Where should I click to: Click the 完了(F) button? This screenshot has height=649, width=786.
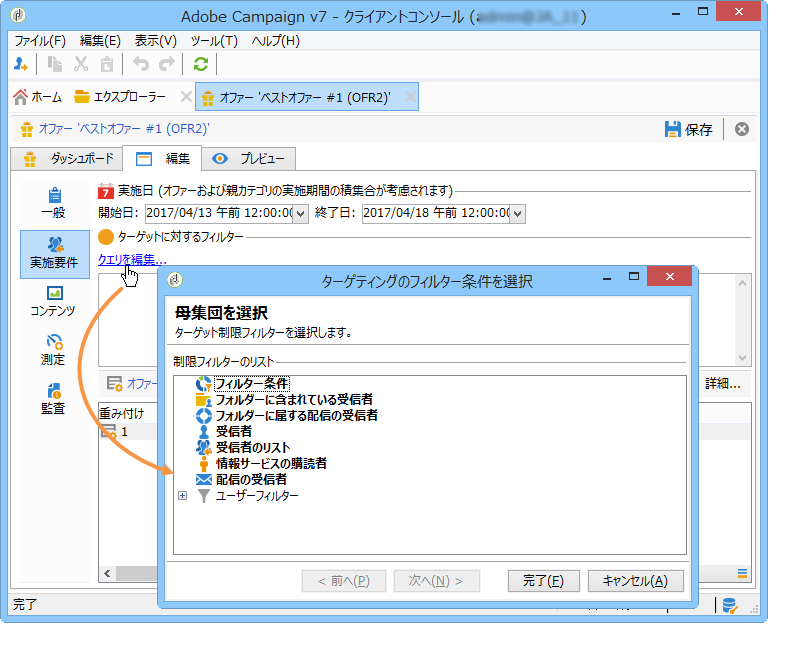click(x=543, y=581)
